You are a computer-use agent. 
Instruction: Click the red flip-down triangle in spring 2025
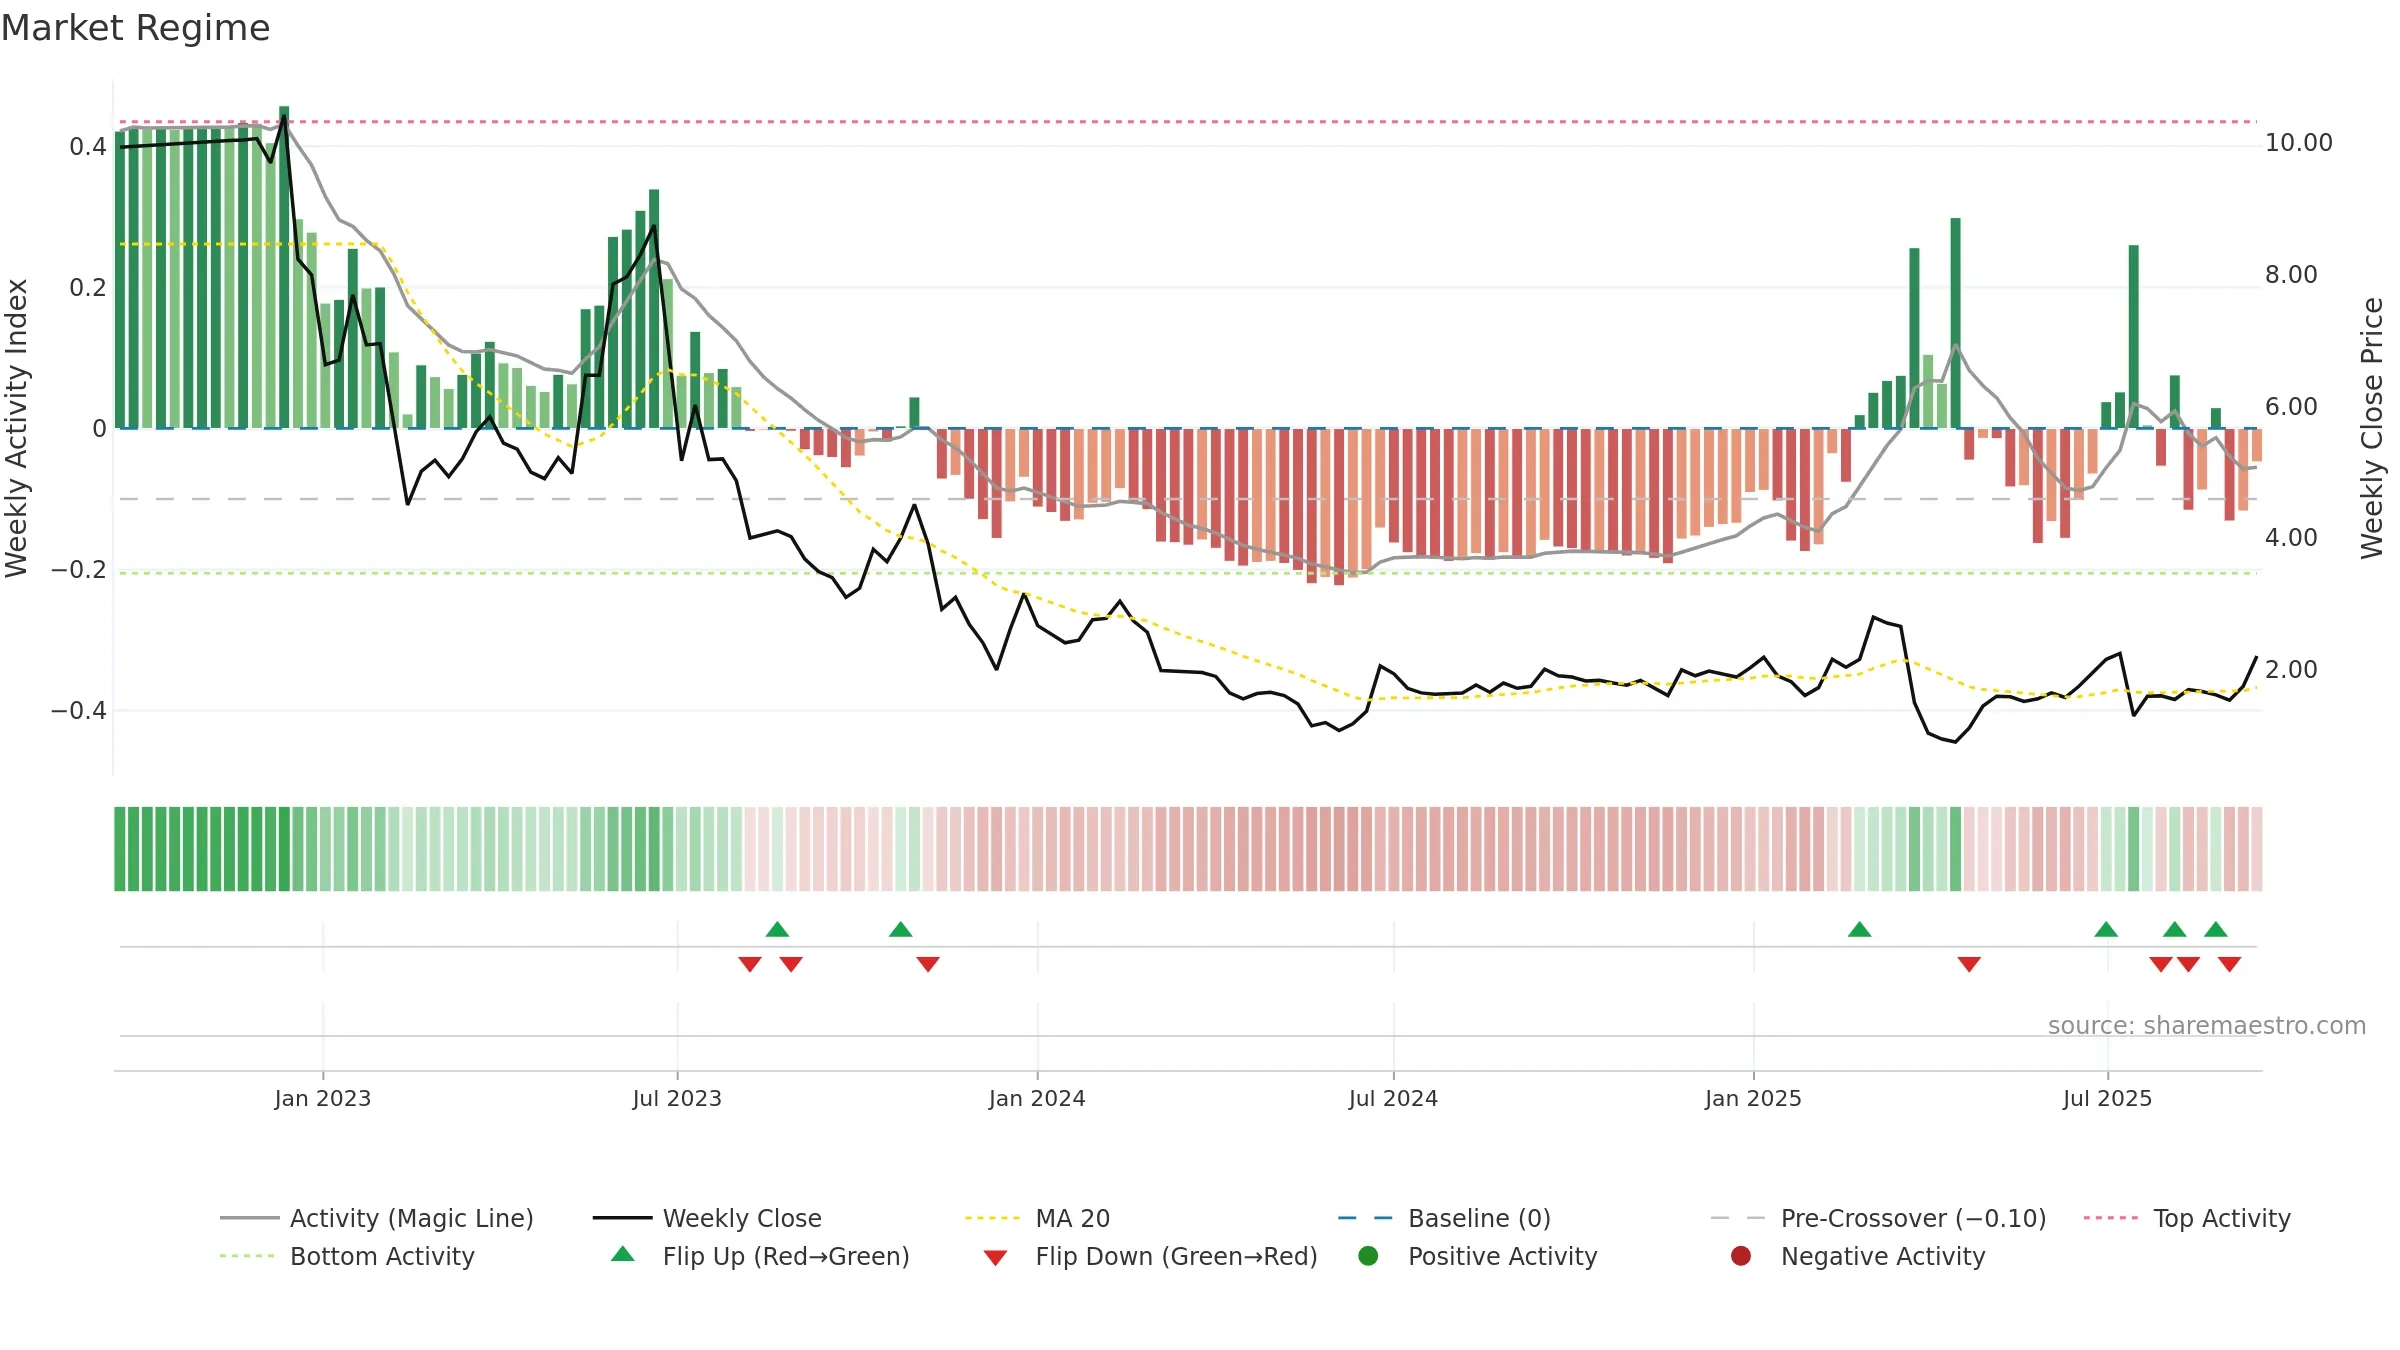1969,964
